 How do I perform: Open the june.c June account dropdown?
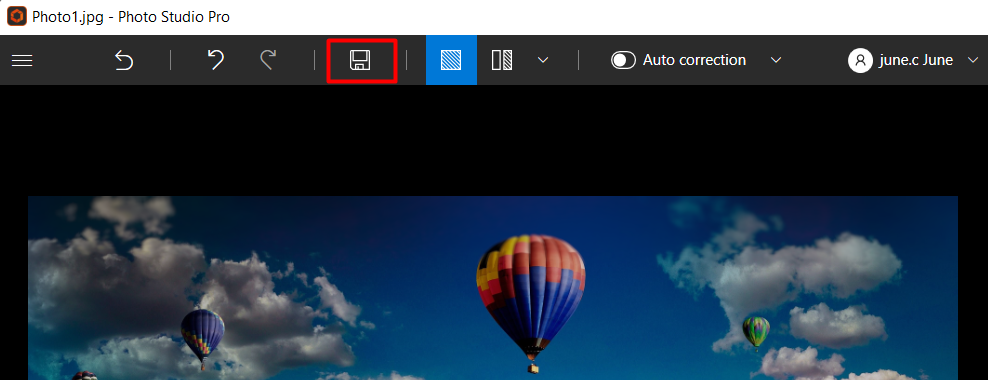coord(972,60)
